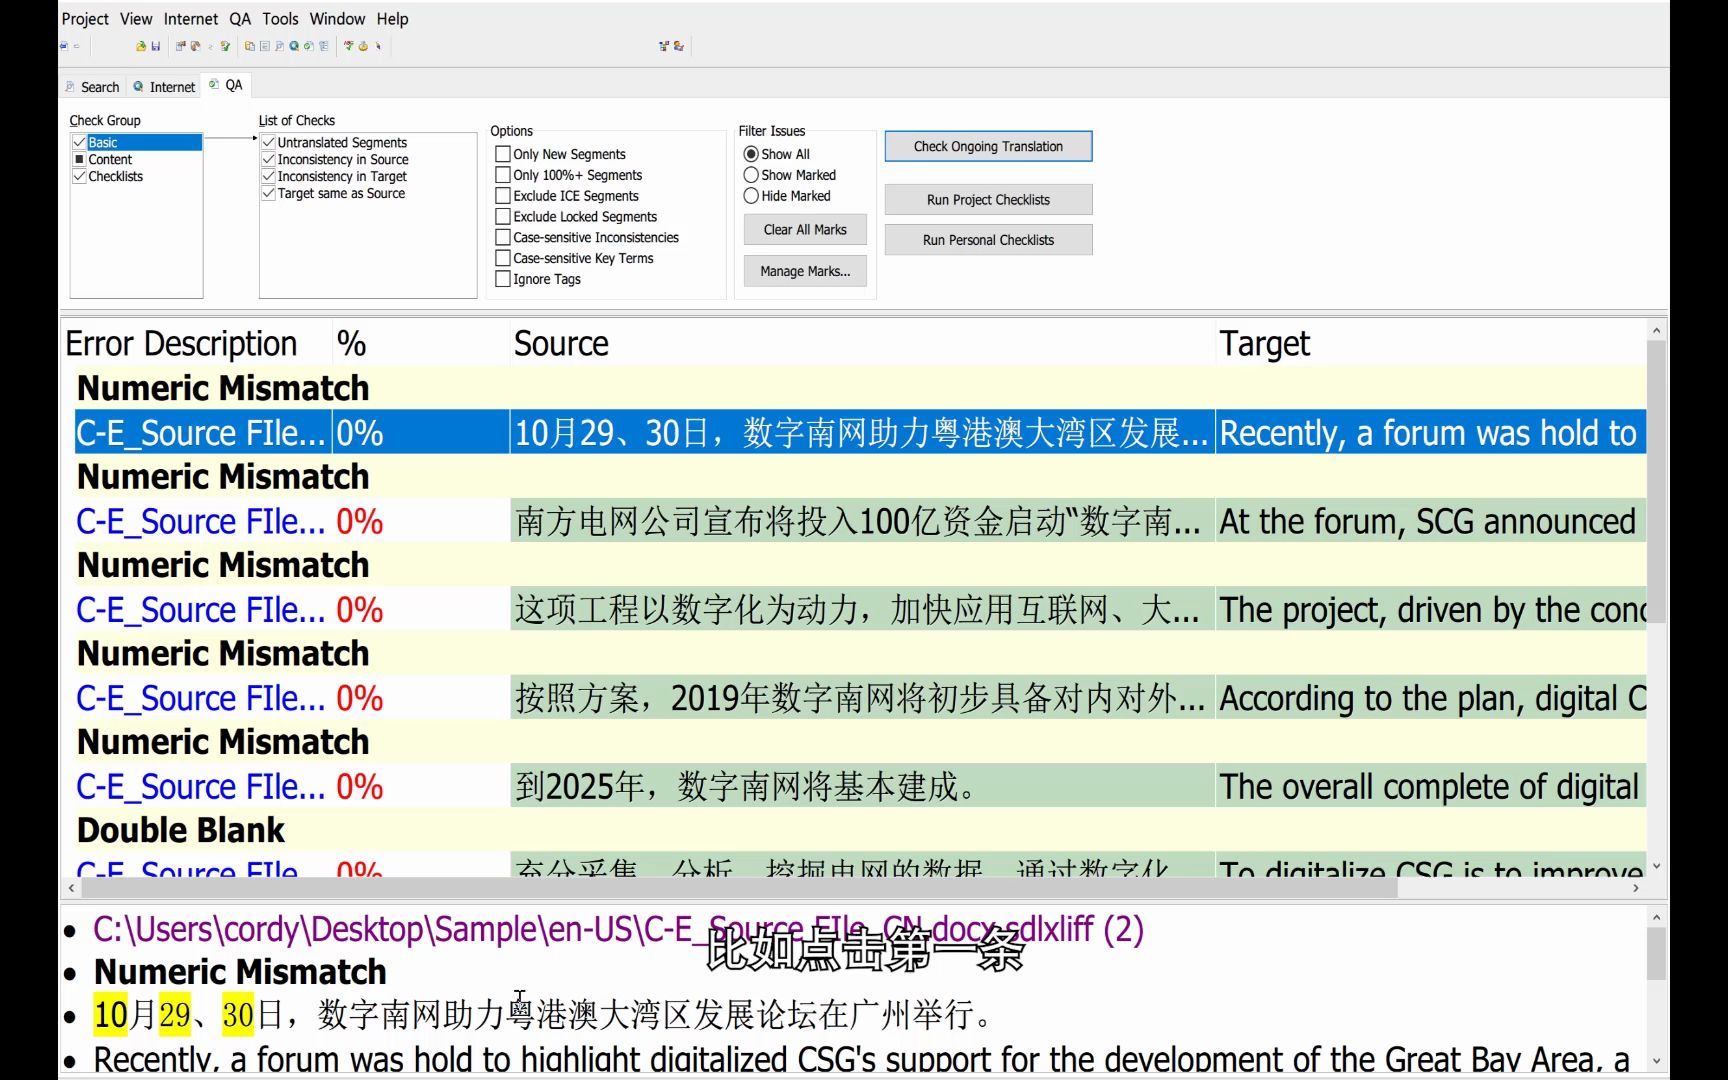
Task: Click the floppy disk save icon
Action: tap(156, 46)
